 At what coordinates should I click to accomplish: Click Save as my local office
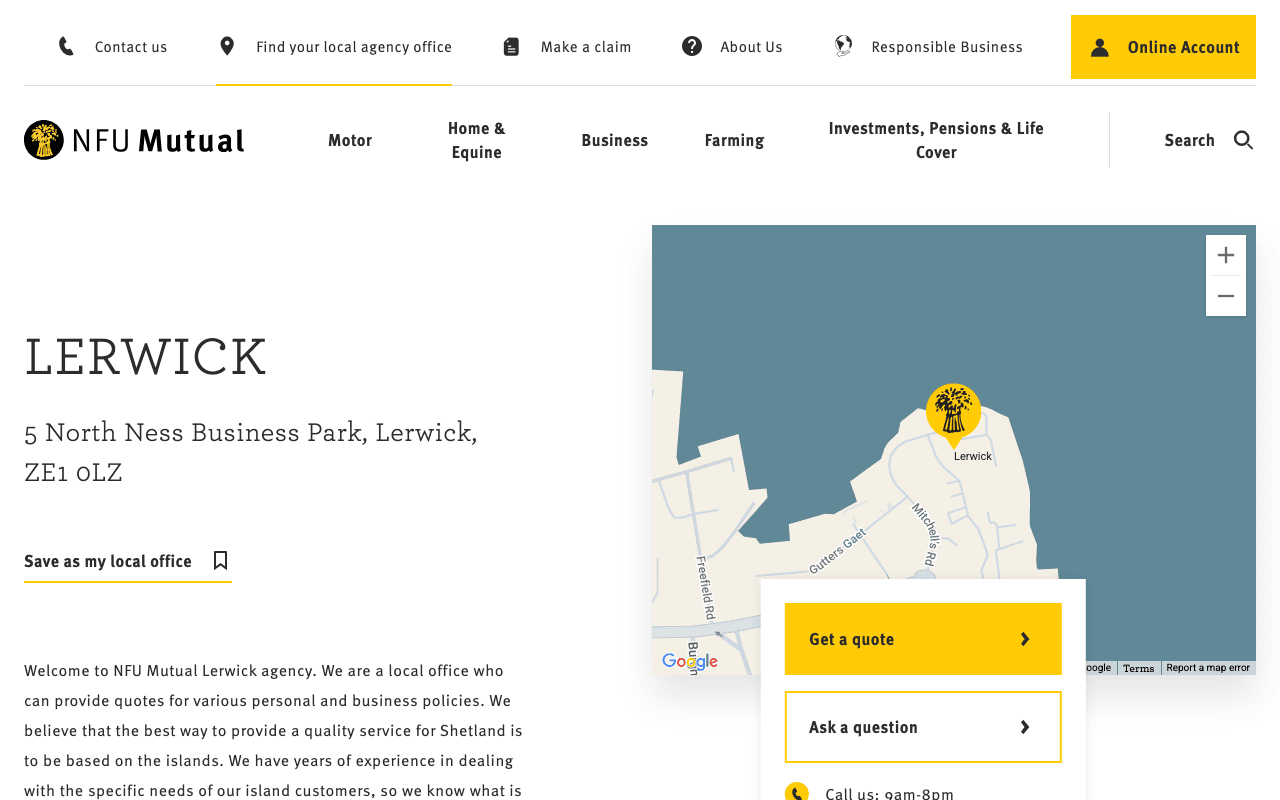tap(128, 561)
